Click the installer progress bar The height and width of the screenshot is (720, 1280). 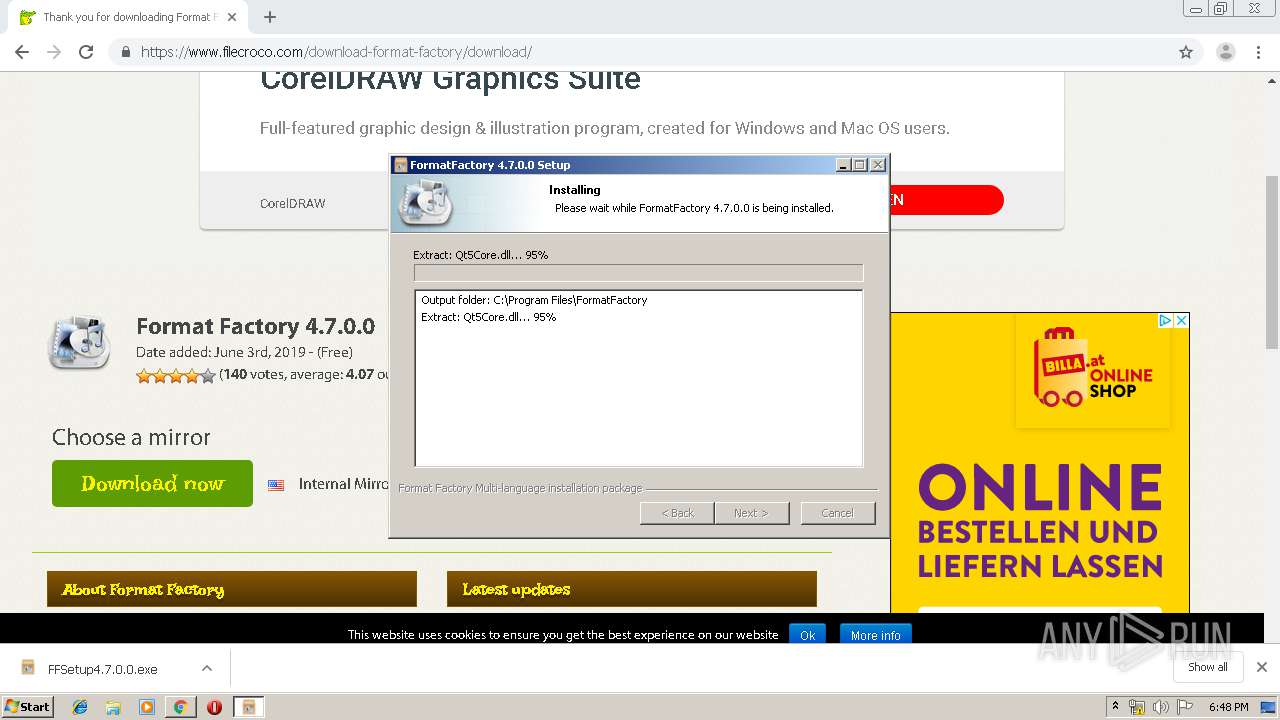click(638, 273)
